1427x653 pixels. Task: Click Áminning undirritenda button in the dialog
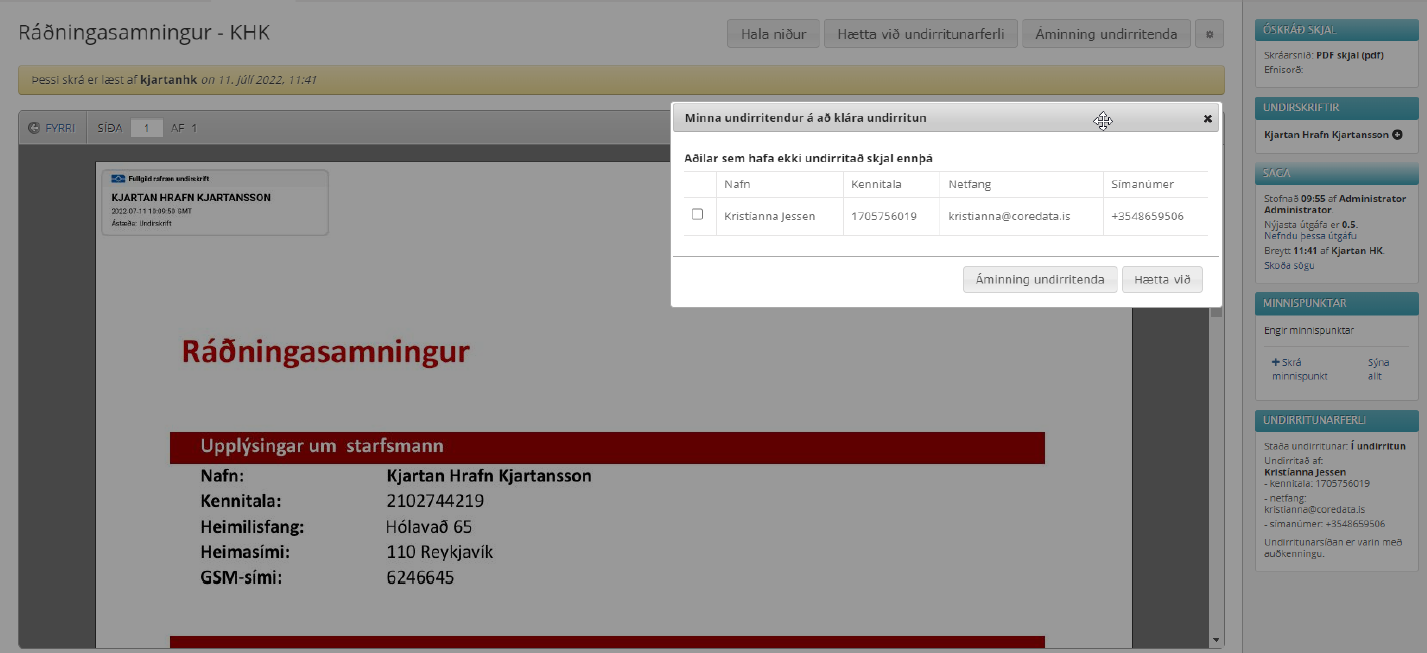point(1039,280)
